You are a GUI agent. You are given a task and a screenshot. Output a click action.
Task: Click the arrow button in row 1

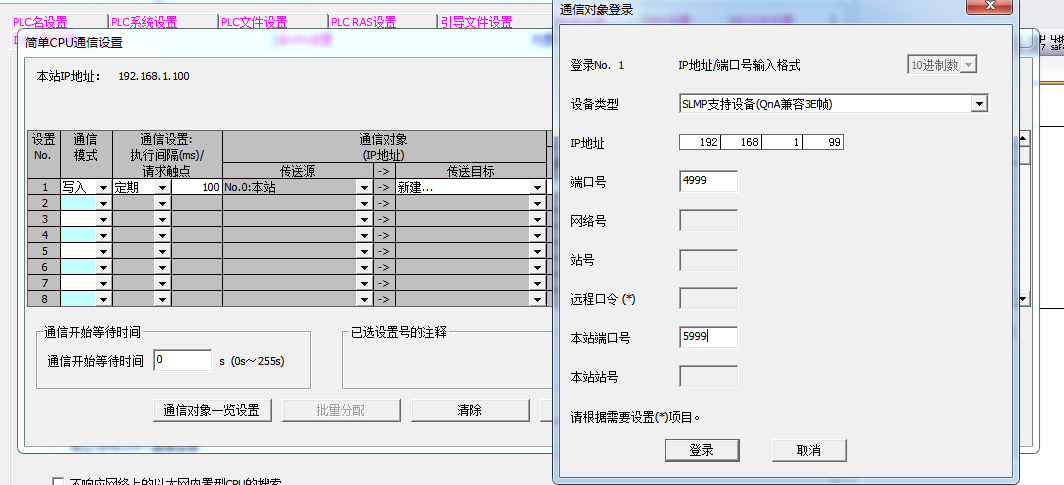[x=384, y=187]
